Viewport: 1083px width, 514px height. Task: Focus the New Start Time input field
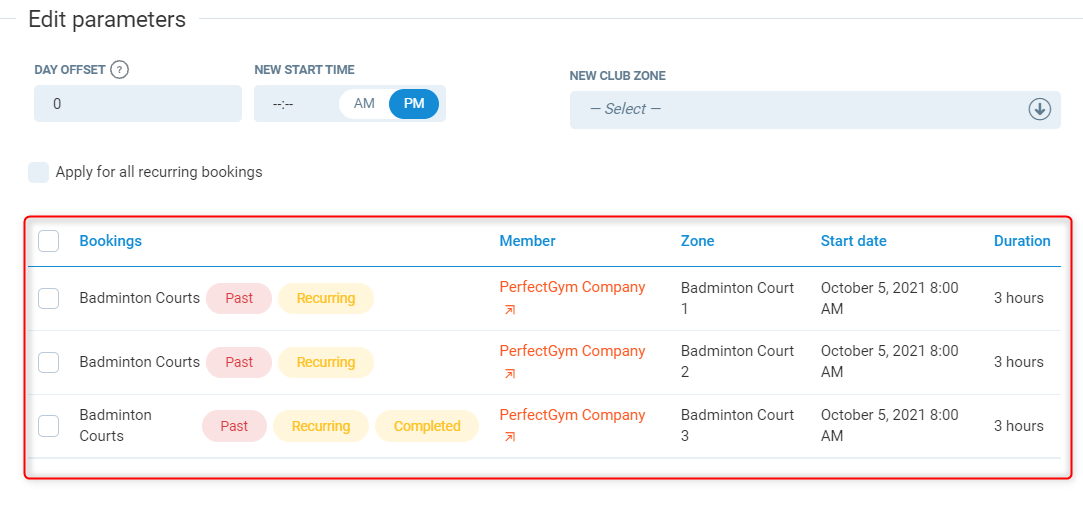tap(295, 104)
